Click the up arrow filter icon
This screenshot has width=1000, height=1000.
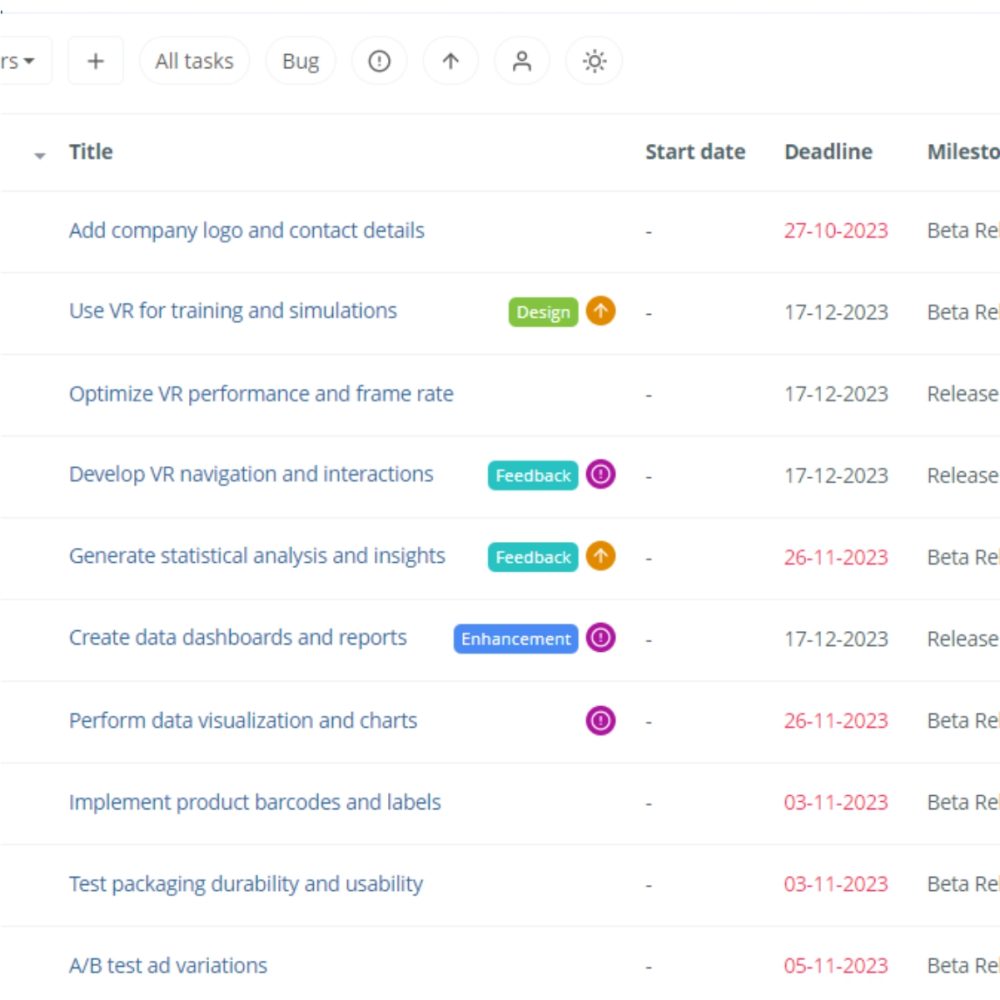(x=451, y=61)
